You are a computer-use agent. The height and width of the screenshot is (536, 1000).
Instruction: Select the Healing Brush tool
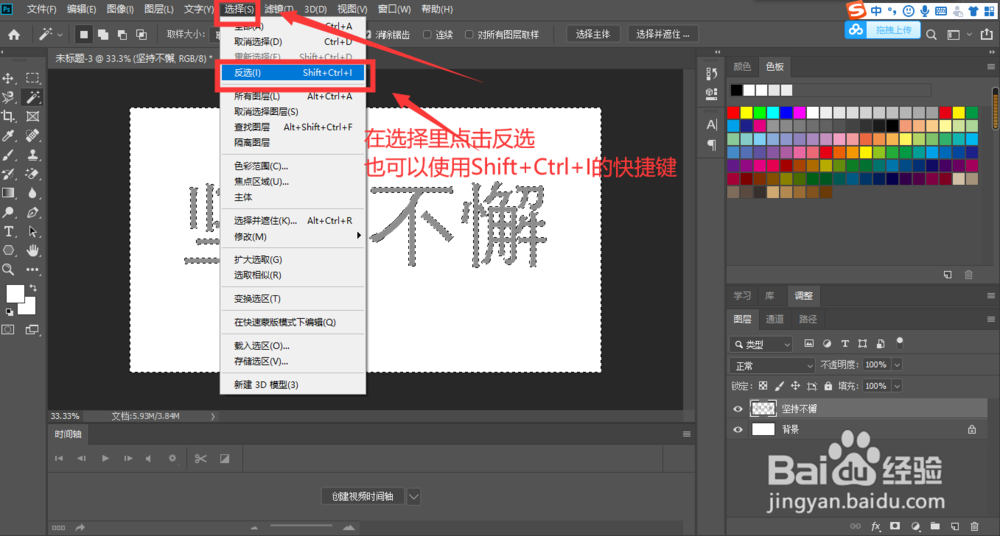33,135
